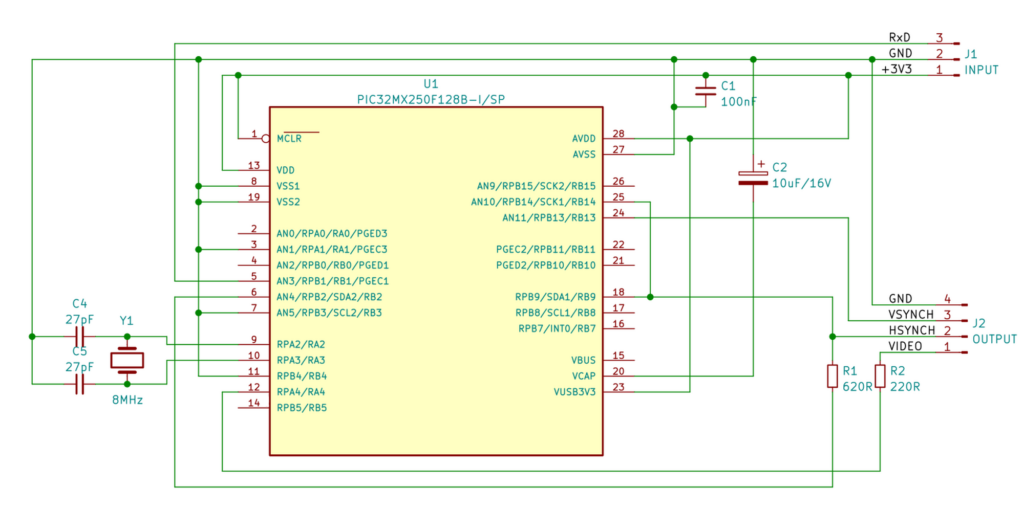This screenshot has width=1024, height=532.
Task: Select the R2 resistor symbol
Action: point(880,376)
